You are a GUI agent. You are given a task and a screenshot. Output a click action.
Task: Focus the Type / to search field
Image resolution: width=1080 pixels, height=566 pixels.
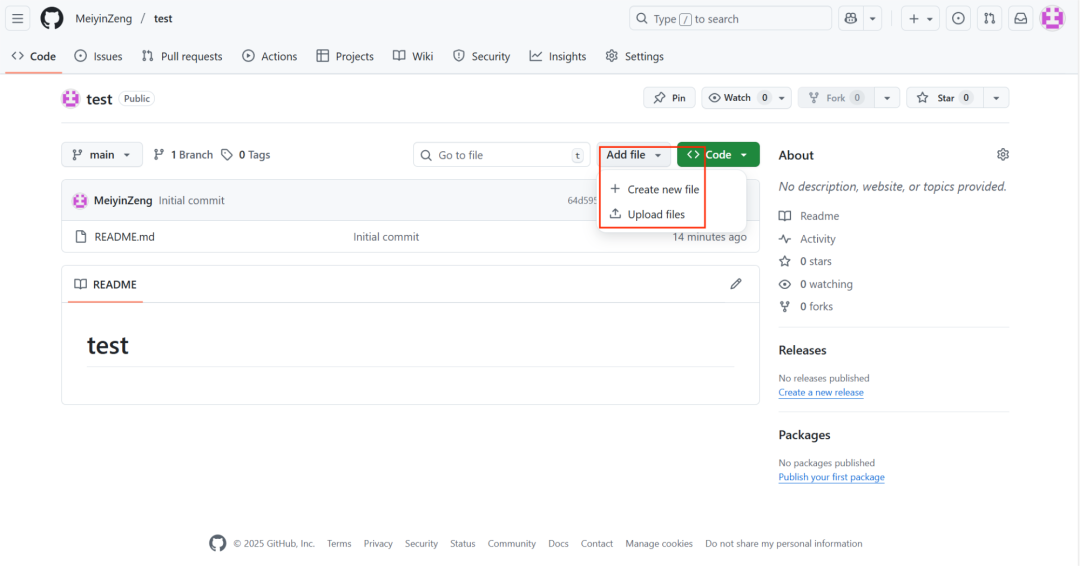click(x=730, y=19)
